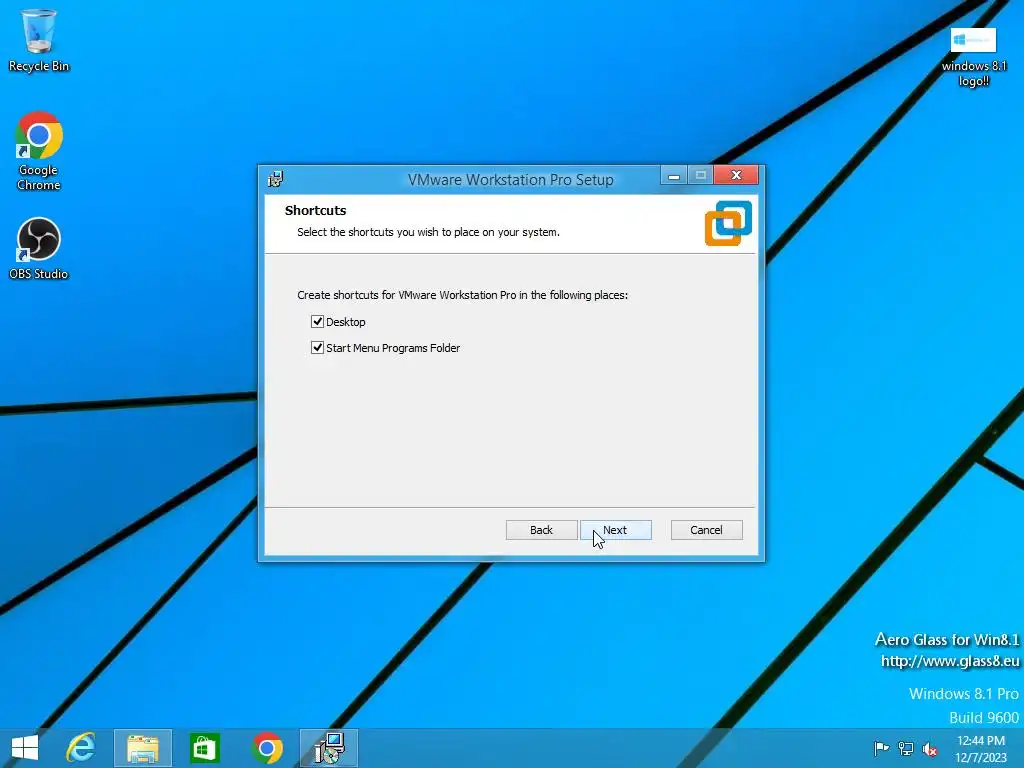Toggle the Start Menu Programs Folder checkbox
The height and width of the screenshot is (768, 1024).
pos(317,347)
